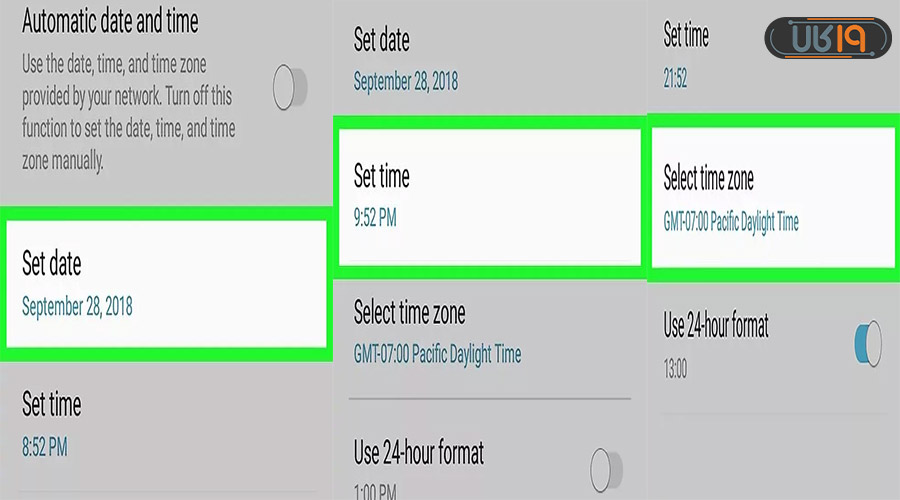Screen dimensions: 900x500
Task: Open Set date in the green highlighted box
Action: pos(166,284)
